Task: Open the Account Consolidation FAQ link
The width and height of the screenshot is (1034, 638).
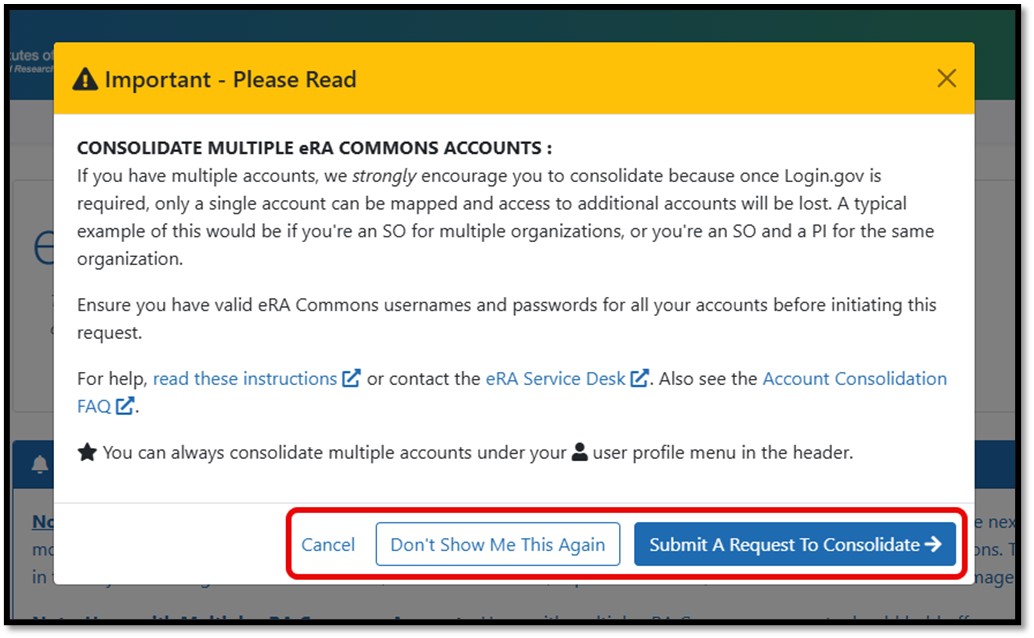Action: (854, 379)
